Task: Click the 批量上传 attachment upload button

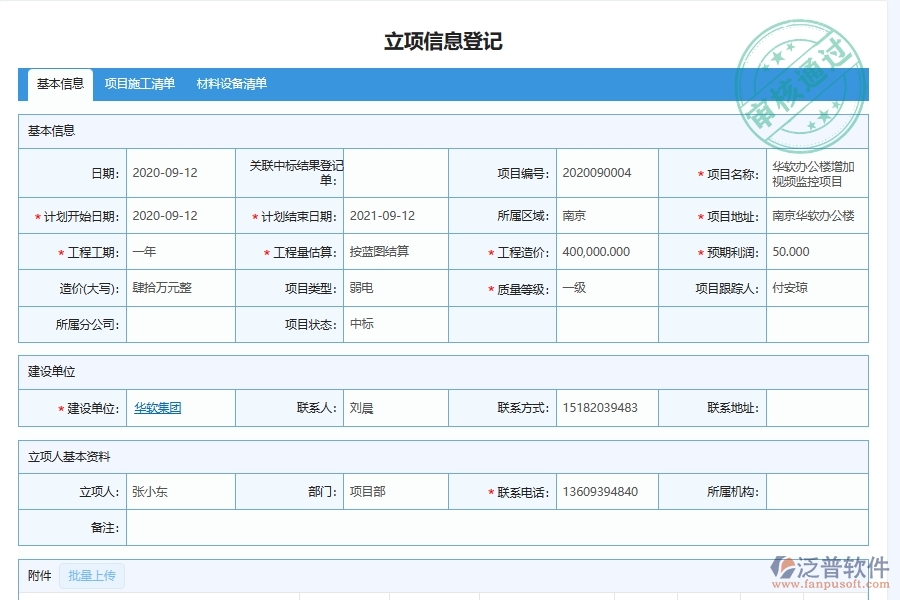Action: (90, 576)
